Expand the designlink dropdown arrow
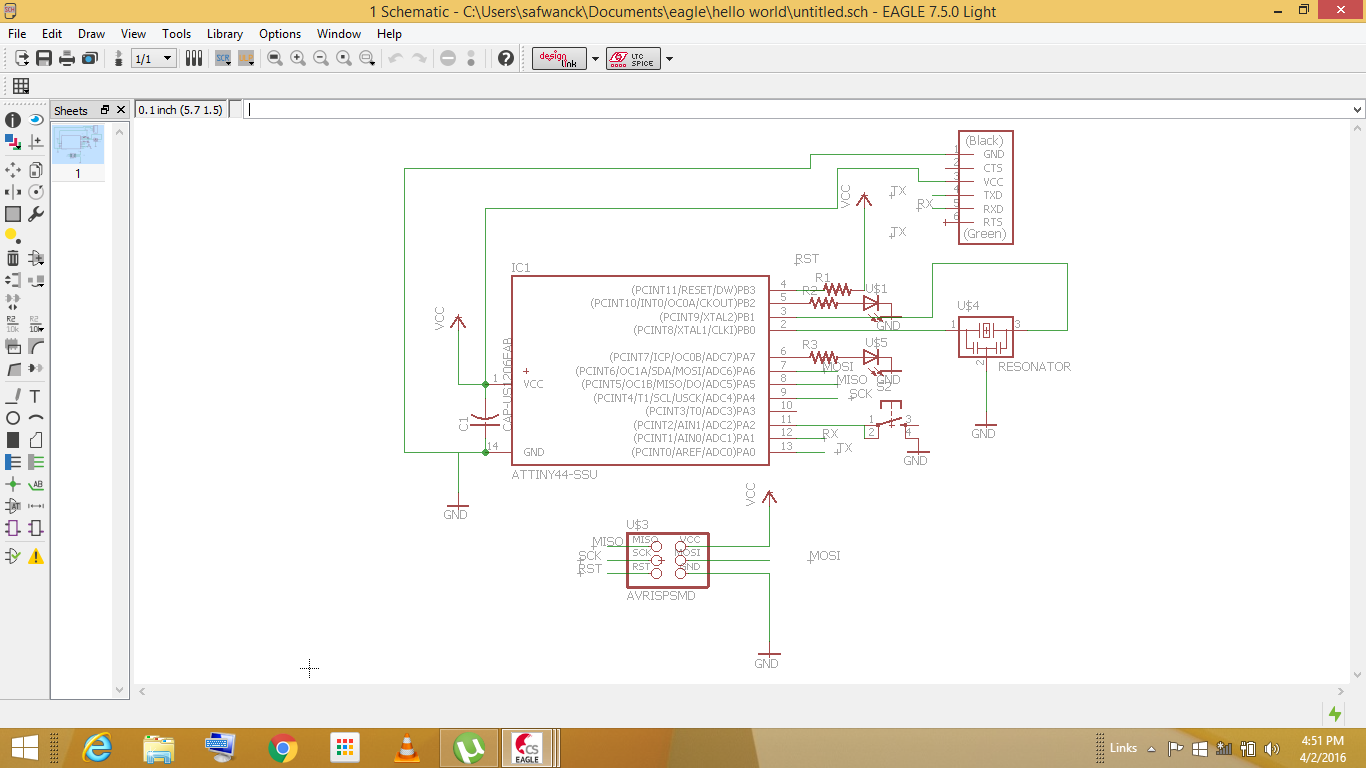 click(x=595, y=58)
